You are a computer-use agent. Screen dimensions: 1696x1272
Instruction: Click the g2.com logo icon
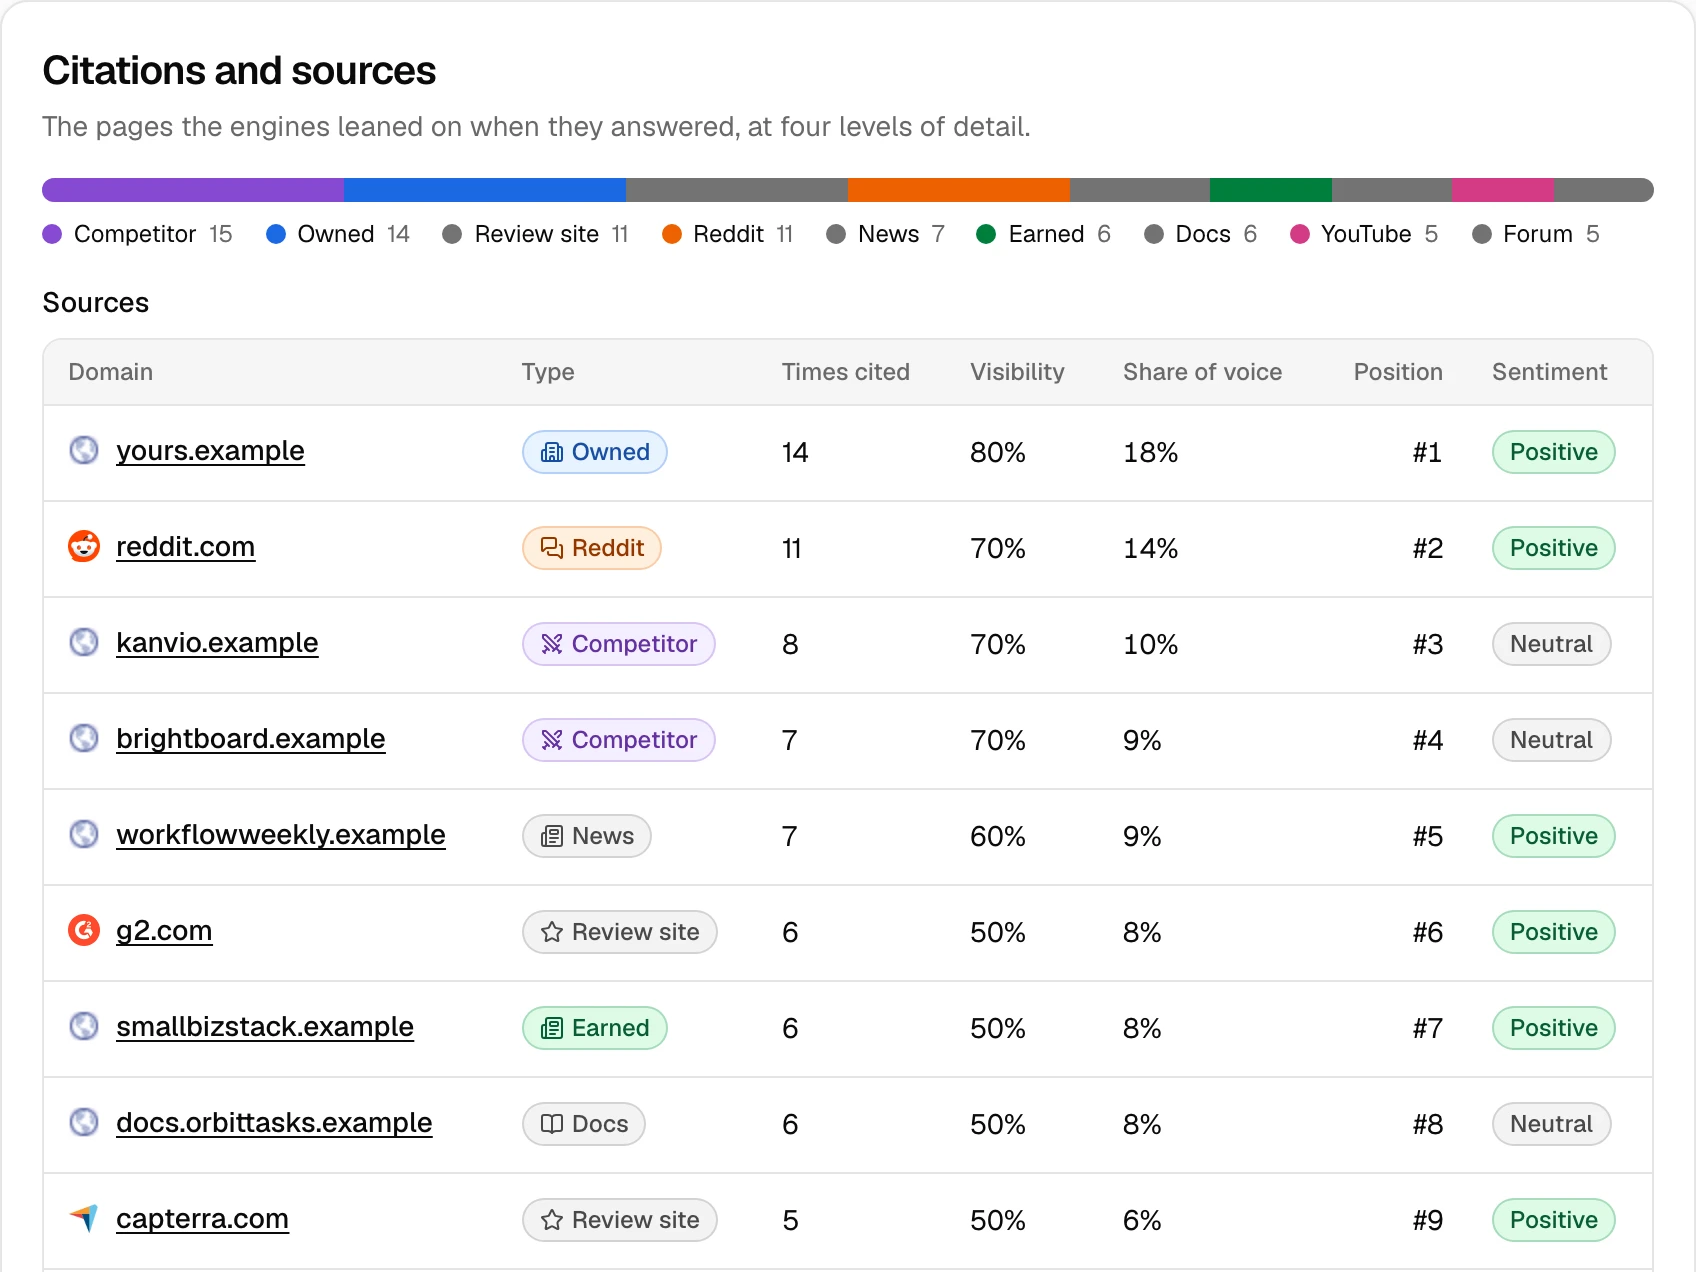click(x=84, y=930)
